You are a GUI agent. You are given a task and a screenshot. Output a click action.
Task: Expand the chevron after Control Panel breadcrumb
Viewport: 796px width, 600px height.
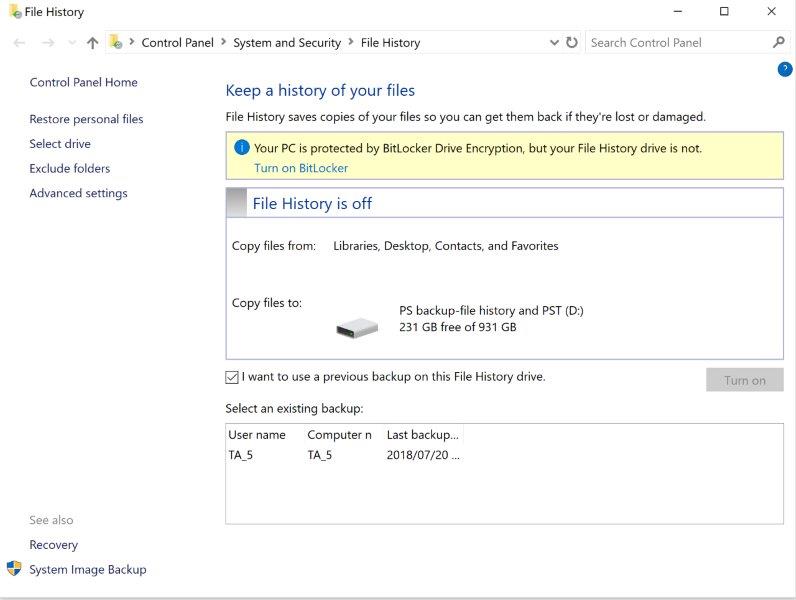pos(224,43)
